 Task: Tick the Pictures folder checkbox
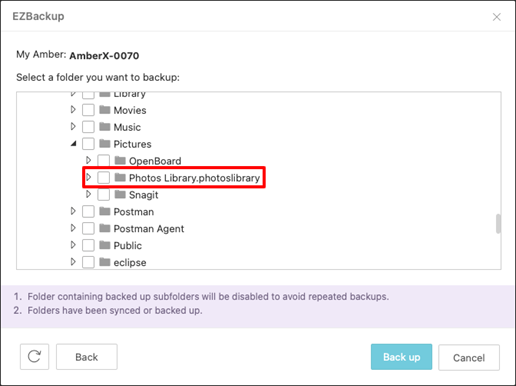click(88, 144)
